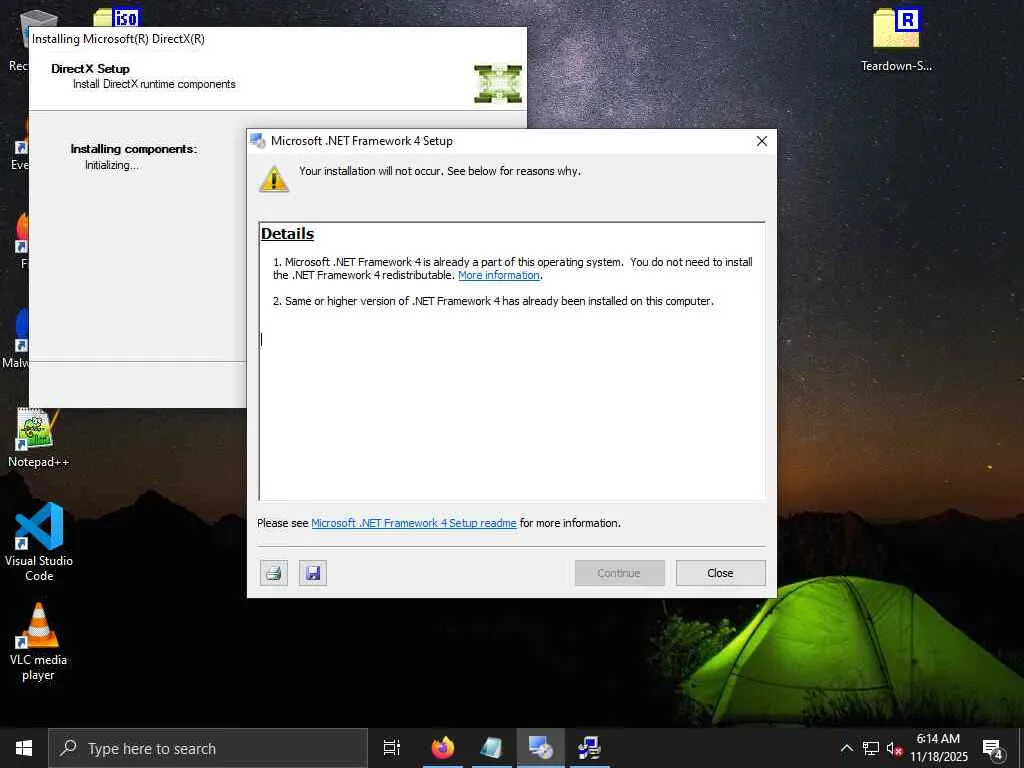1024x768 pixels.
Task: Open the More information link
Action: 499,275
